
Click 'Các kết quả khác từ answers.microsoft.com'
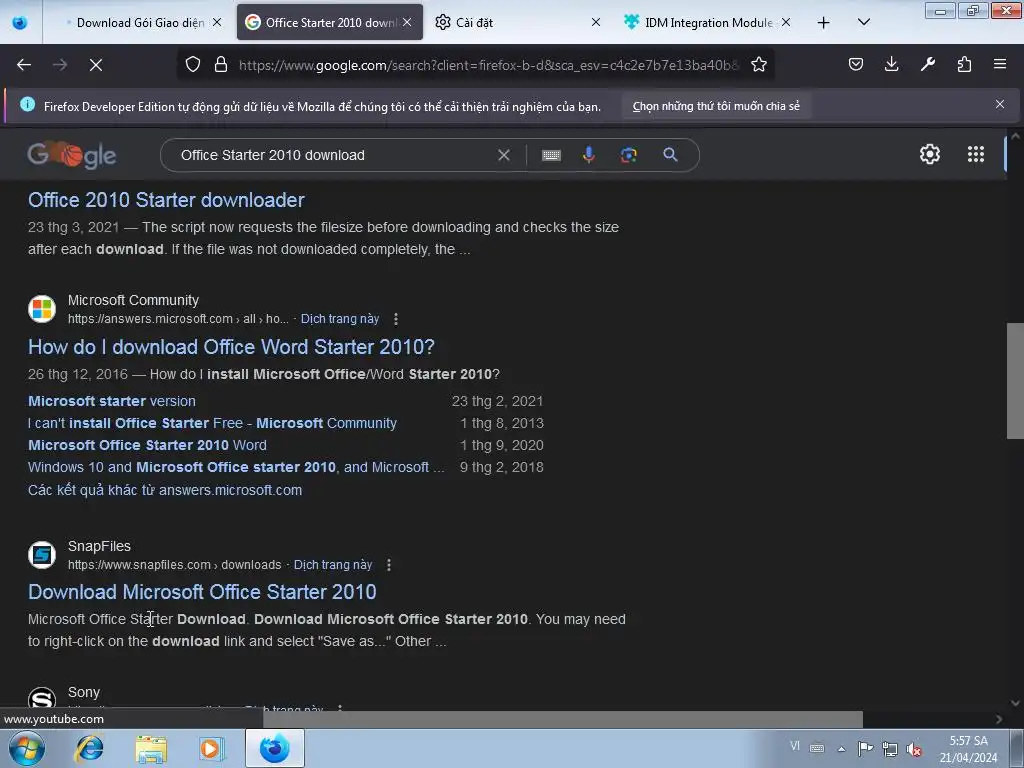[x=165, y=490]
